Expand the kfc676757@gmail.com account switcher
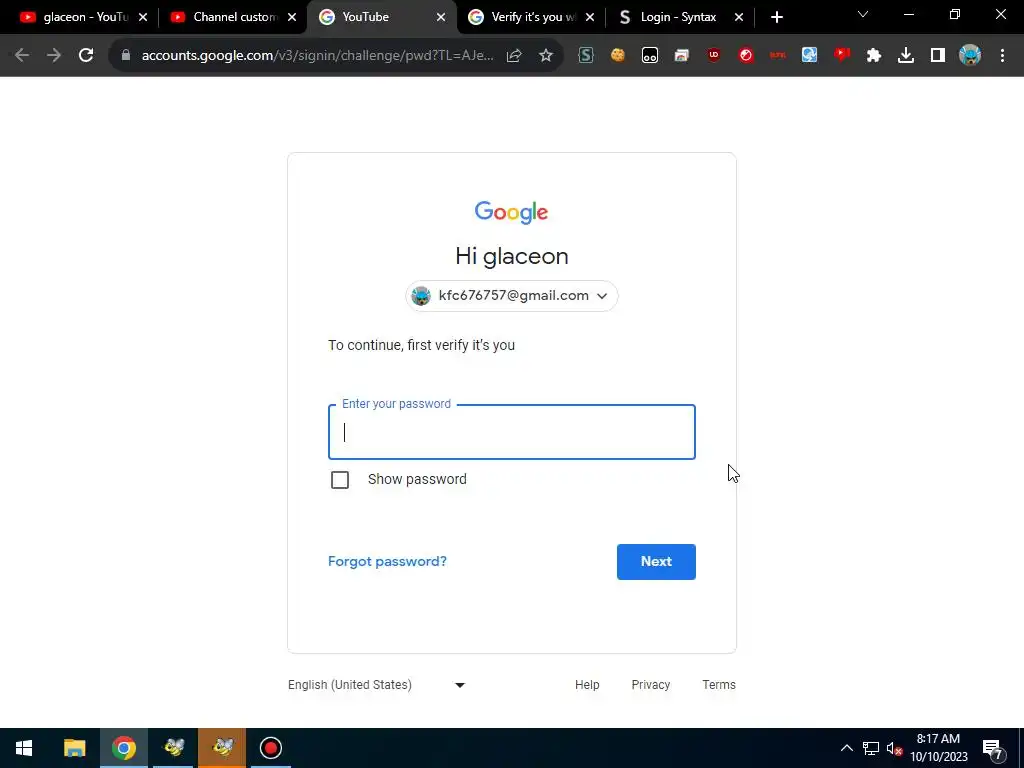Screen dimensions: 1024x768 click(512, 296)
